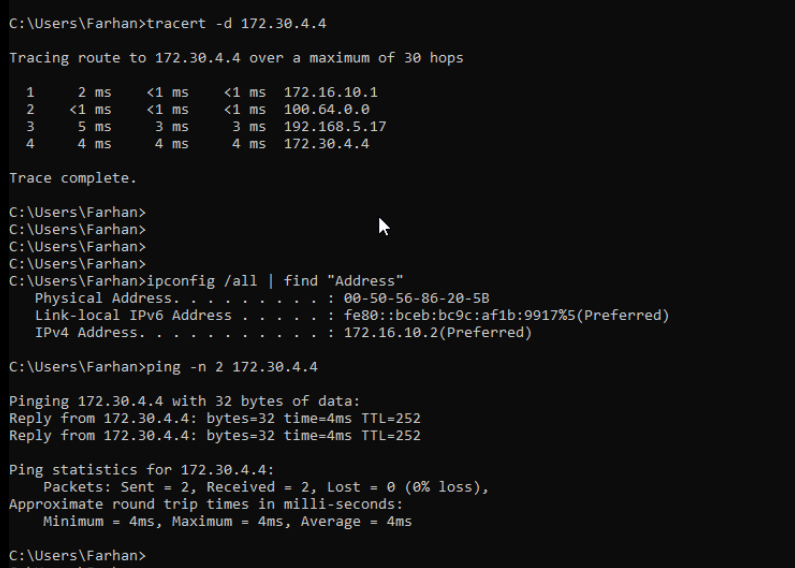Click hop 2 address 100.64.0.0

[x=326, y=109]
